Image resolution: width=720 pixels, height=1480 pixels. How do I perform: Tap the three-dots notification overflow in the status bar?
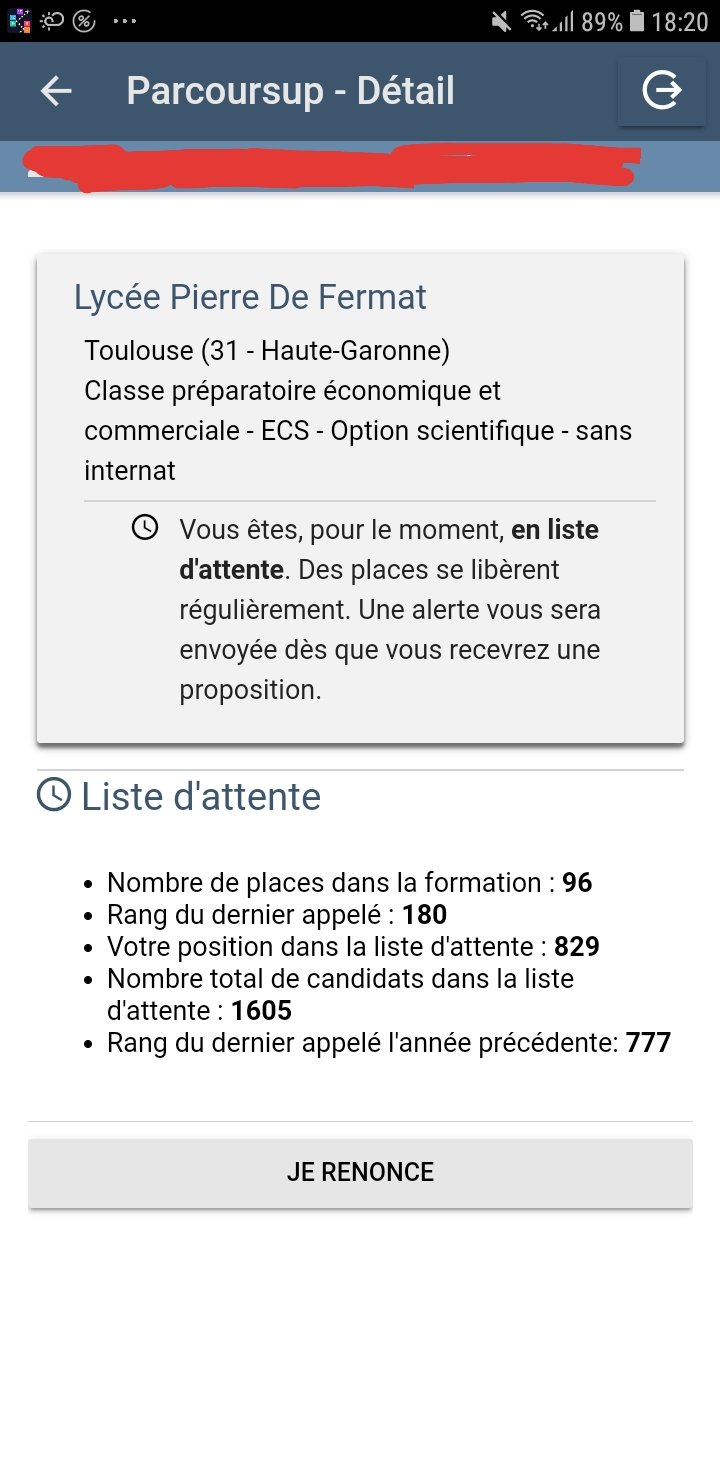[125, 21]
